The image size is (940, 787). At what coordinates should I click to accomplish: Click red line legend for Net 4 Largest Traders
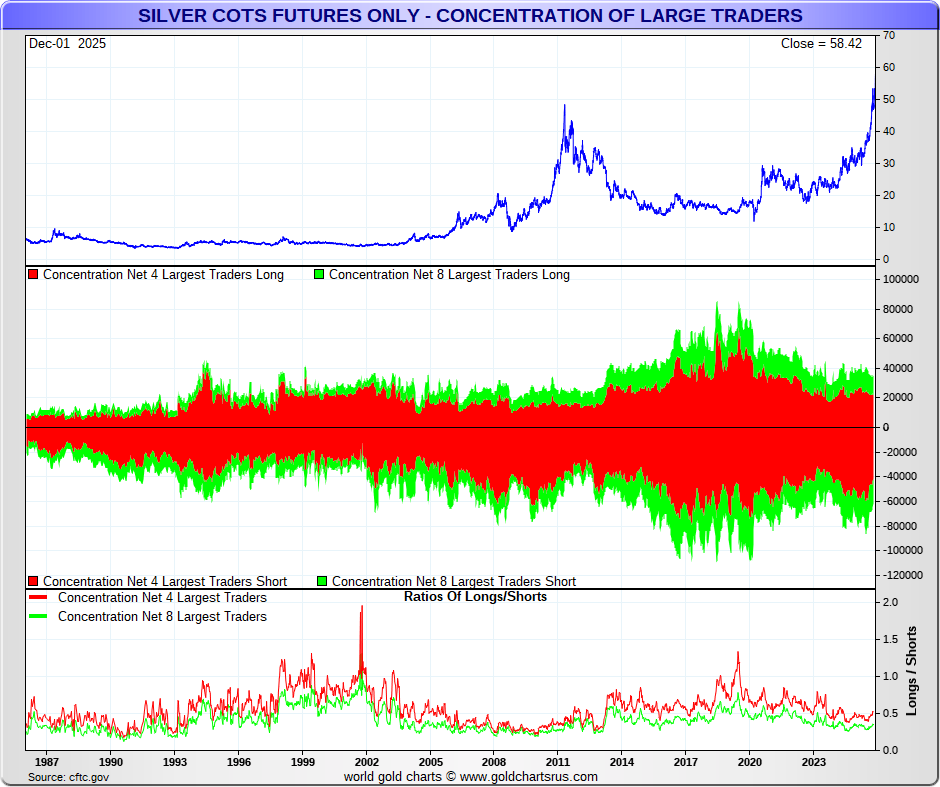pyautogui.click(x=38, y=598)
